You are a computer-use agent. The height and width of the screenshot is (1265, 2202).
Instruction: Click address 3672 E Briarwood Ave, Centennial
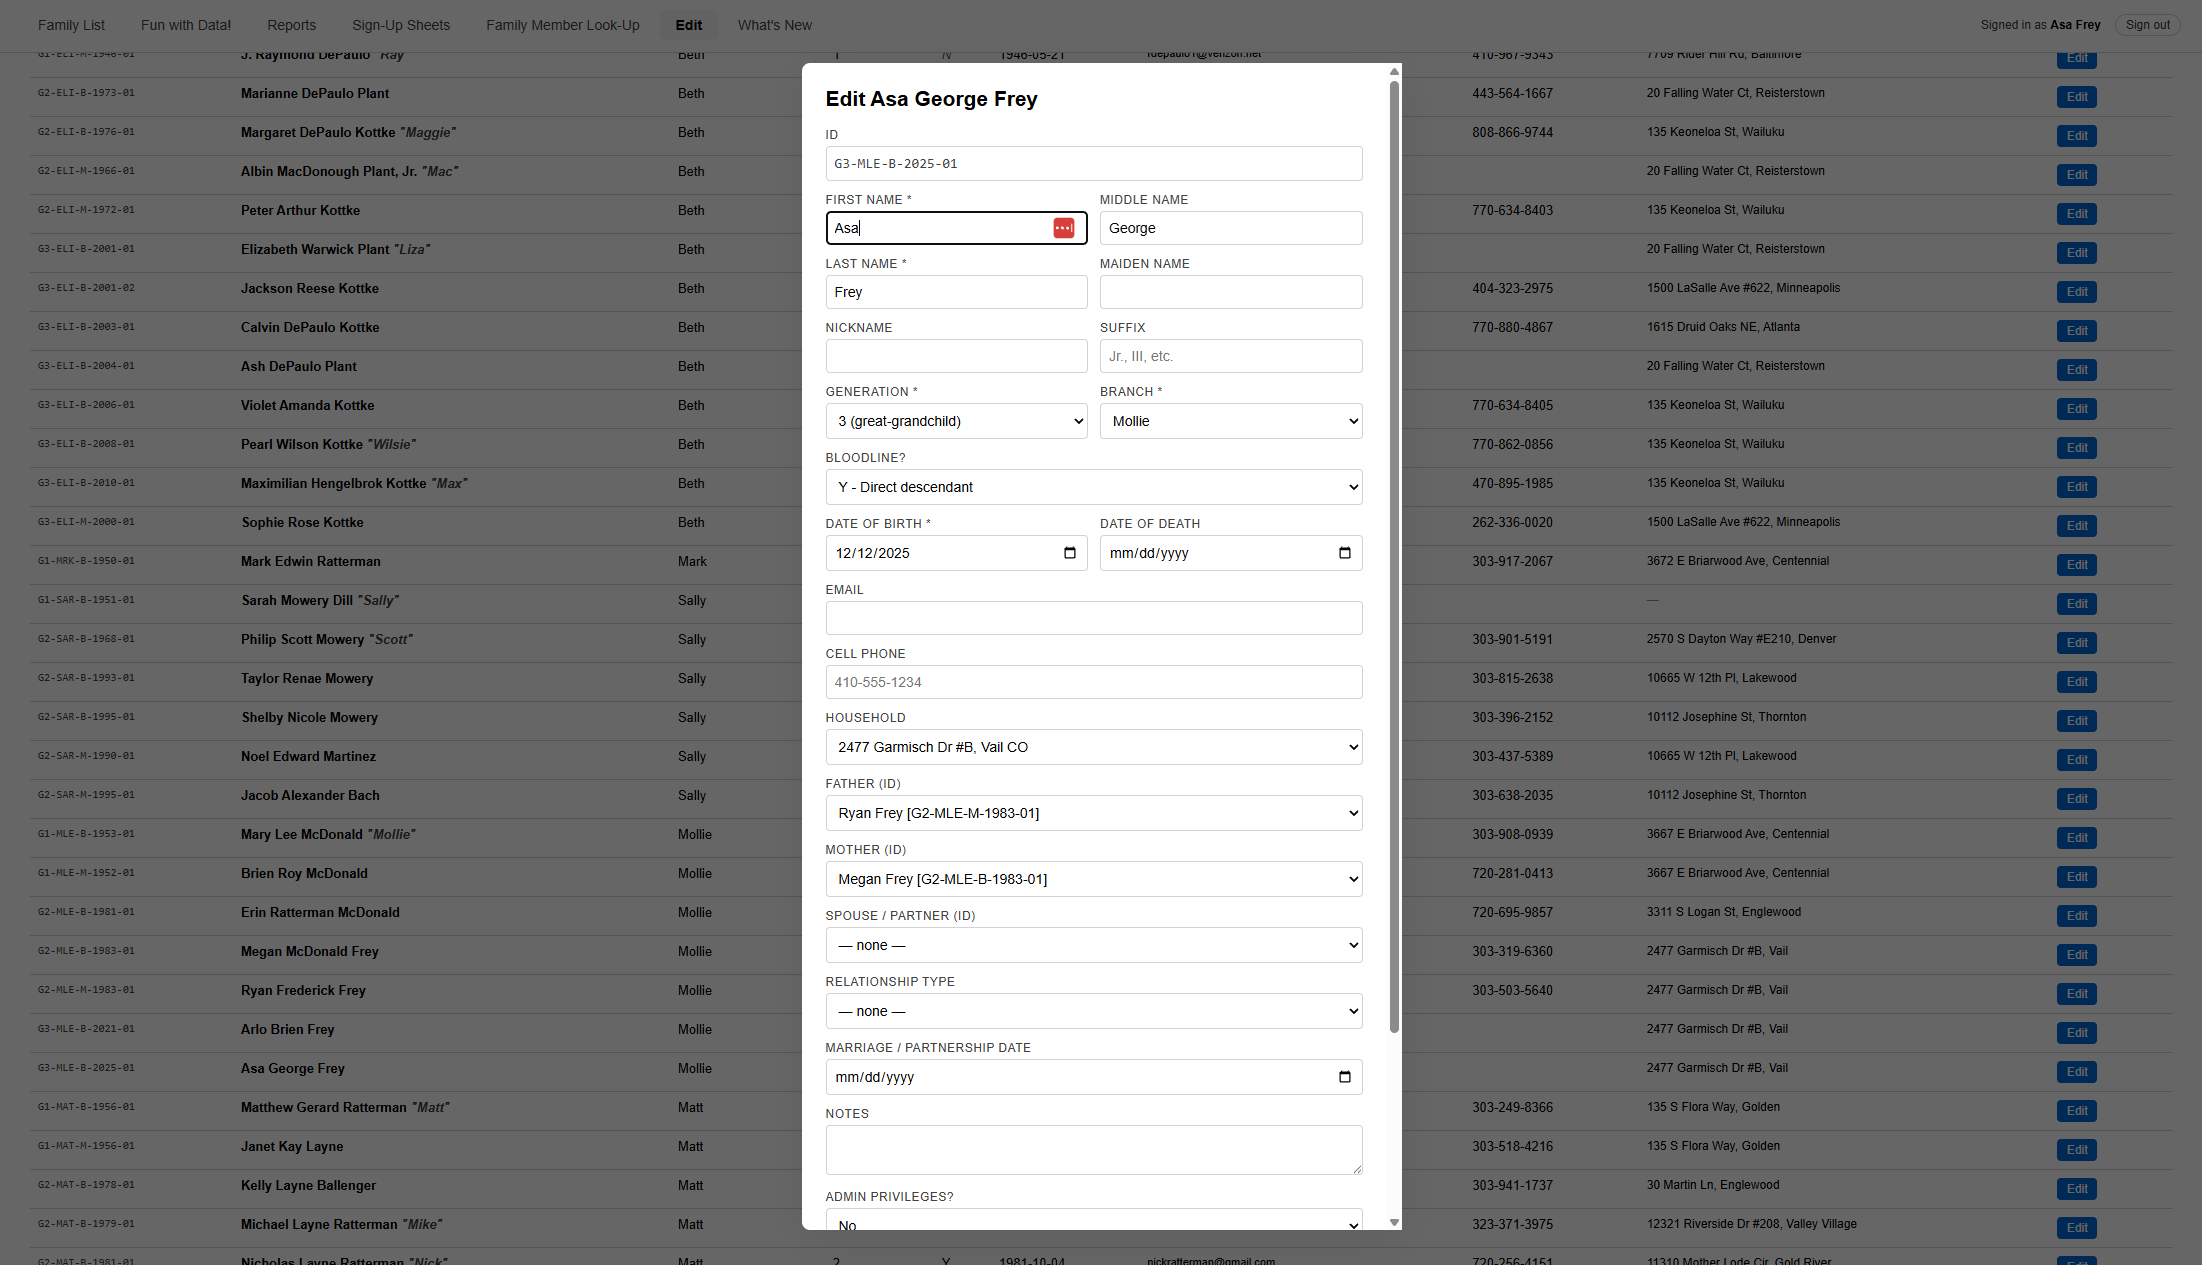(x=1737, y=561)
